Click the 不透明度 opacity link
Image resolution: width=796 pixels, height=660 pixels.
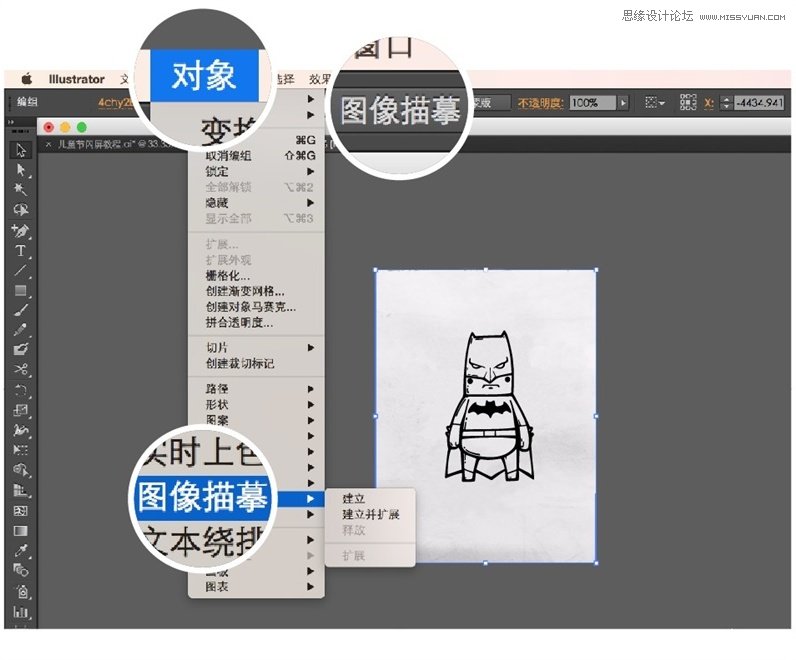coord(540,103)
